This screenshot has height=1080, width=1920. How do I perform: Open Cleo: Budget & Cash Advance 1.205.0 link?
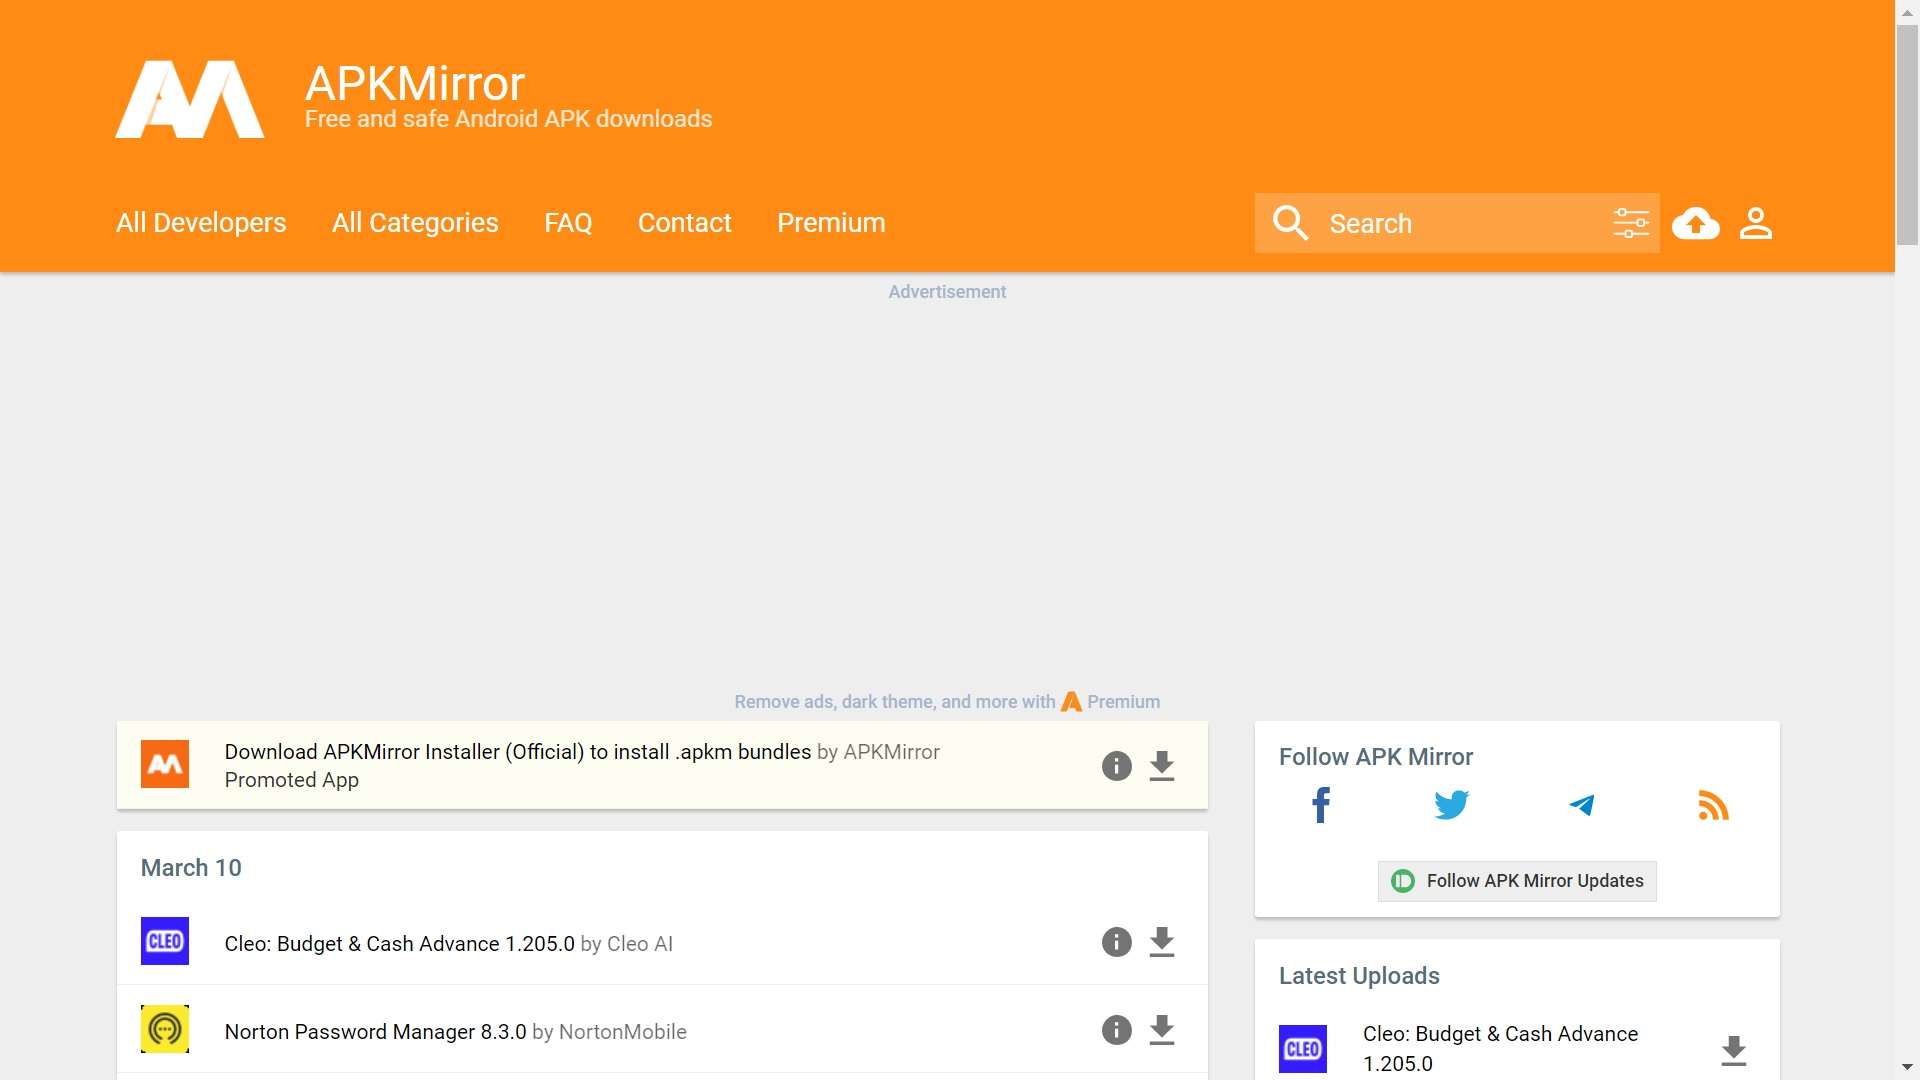click(x=400, y=944)
